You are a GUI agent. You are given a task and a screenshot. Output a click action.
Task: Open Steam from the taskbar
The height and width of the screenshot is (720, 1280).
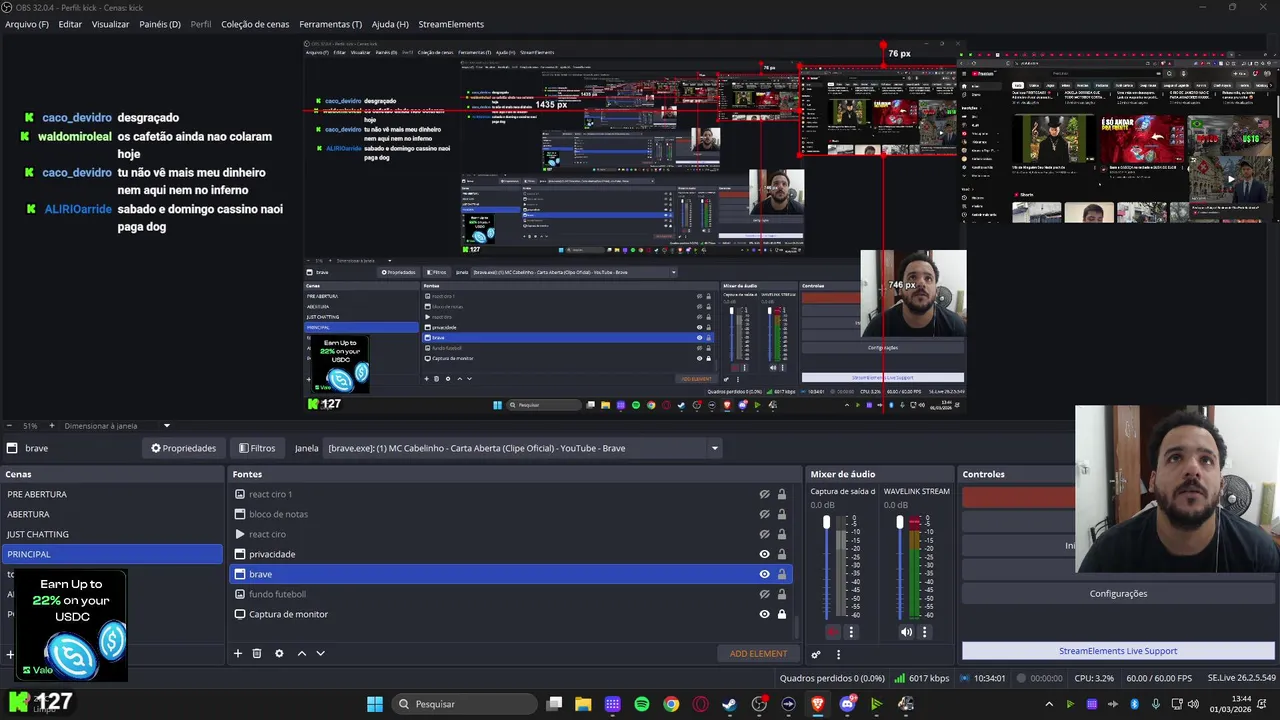tap(729, 704)
